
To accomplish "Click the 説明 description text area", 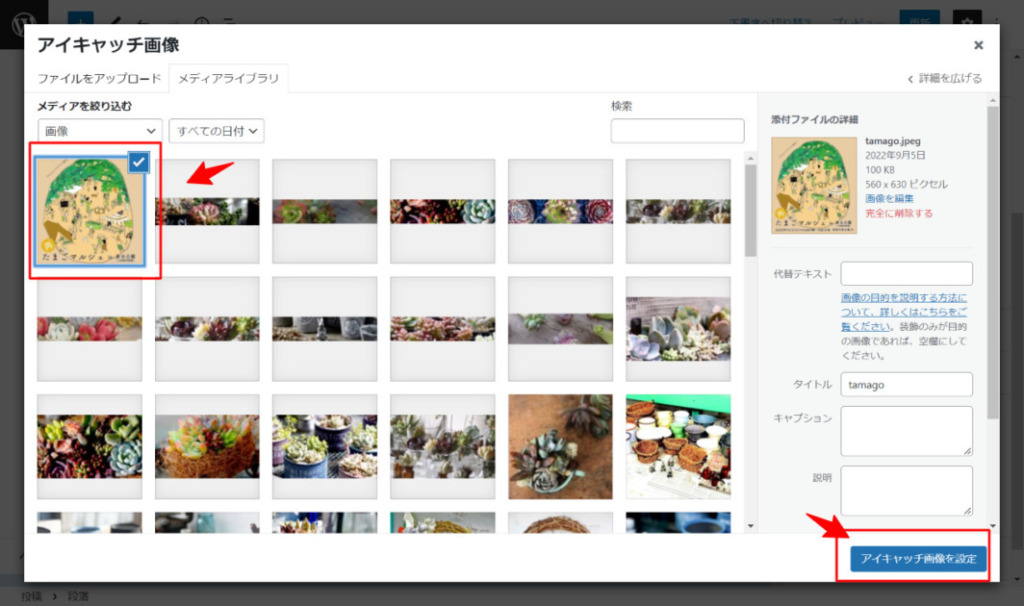I will pos(906,490).
